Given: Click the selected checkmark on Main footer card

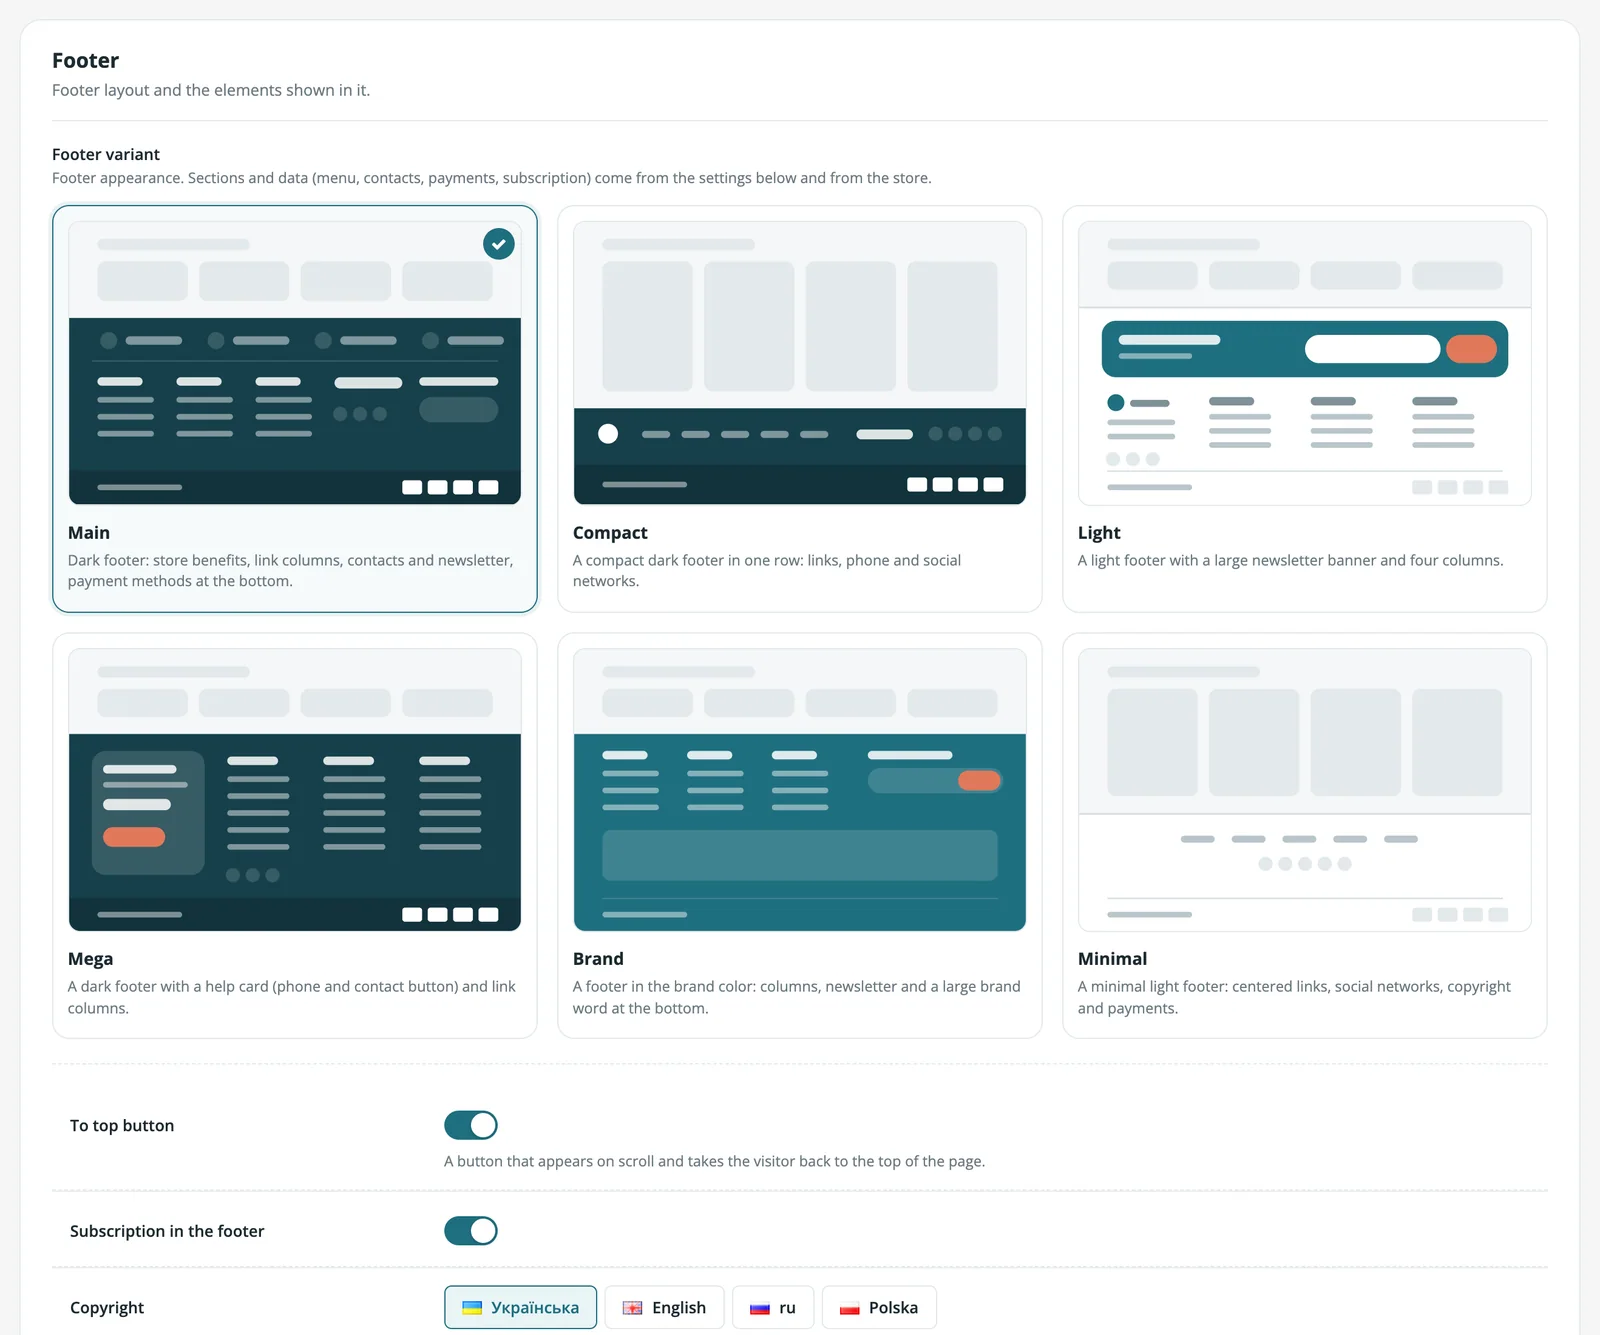Looking at the screenshot, I should (498, 244).
